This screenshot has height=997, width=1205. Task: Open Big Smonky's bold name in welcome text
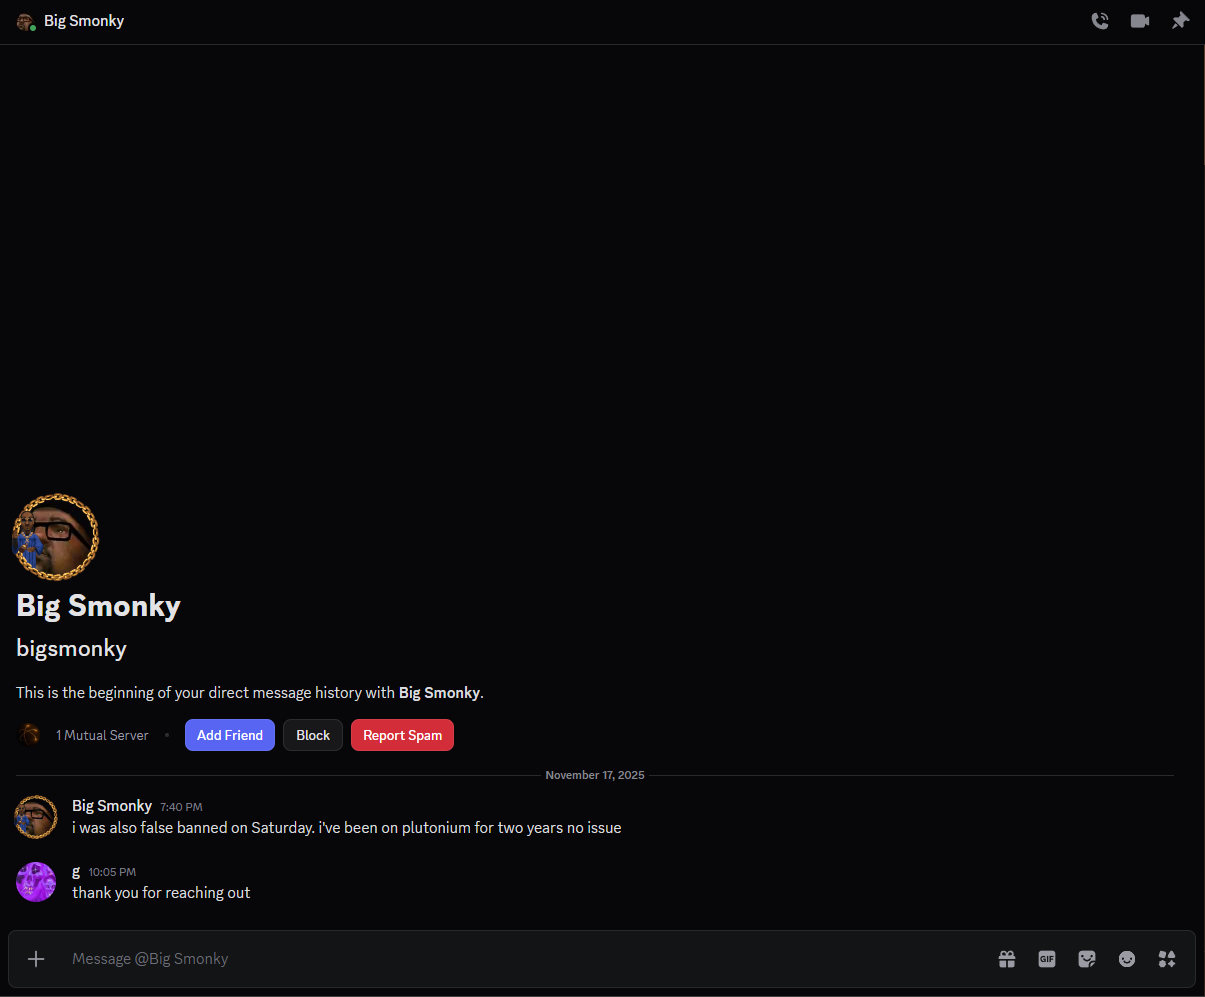pyautogui.click(x=439, y=692)
